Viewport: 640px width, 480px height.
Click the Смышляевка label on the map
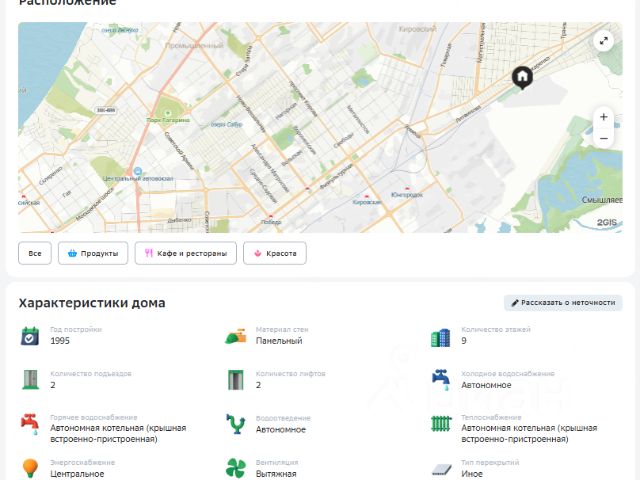(602, 200)
